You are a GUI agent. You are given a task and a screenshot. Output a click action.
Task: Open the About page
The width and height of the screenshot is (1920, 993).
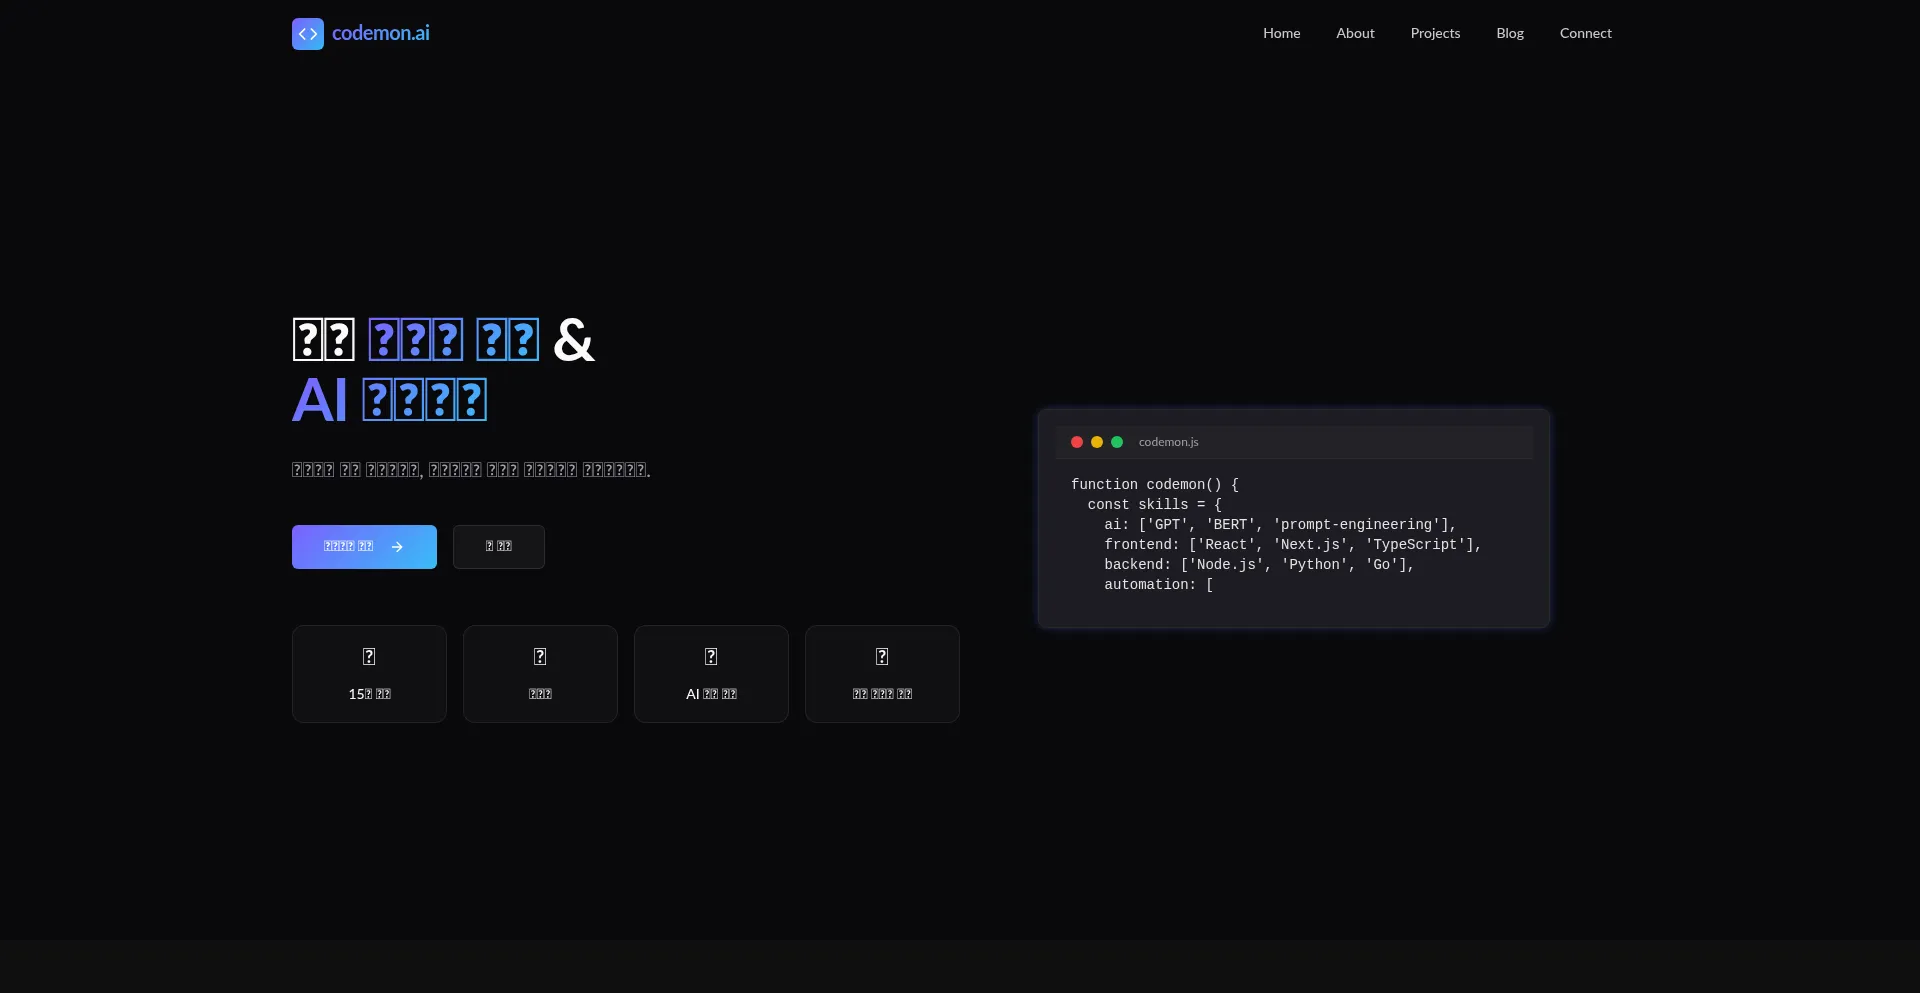click(1355, 33)
